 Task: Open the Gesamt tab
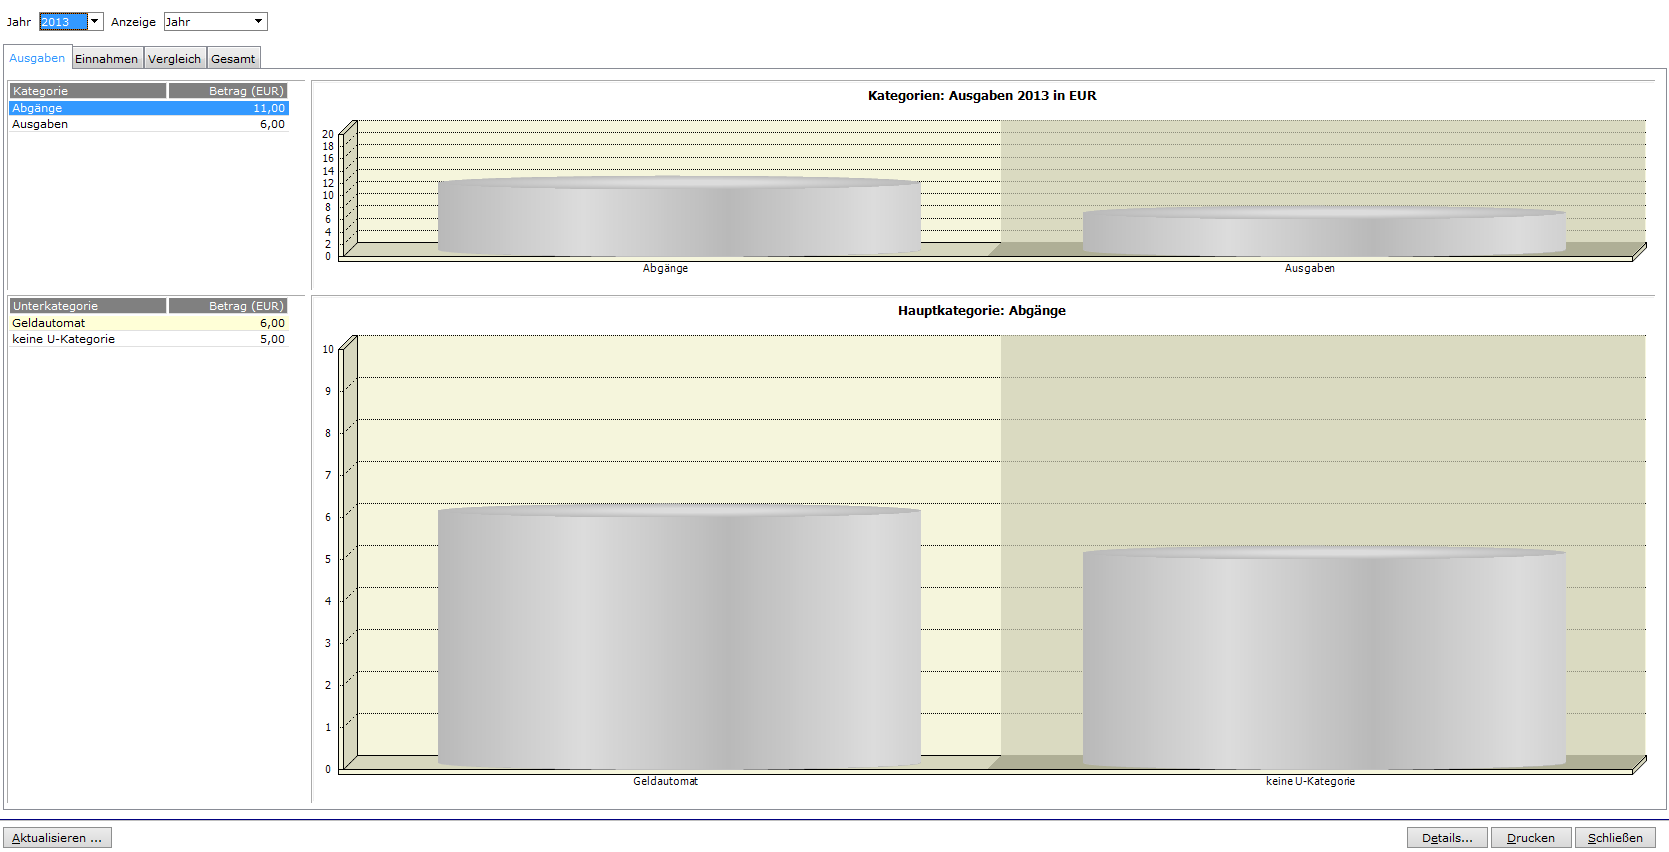[x=233, y=59]
